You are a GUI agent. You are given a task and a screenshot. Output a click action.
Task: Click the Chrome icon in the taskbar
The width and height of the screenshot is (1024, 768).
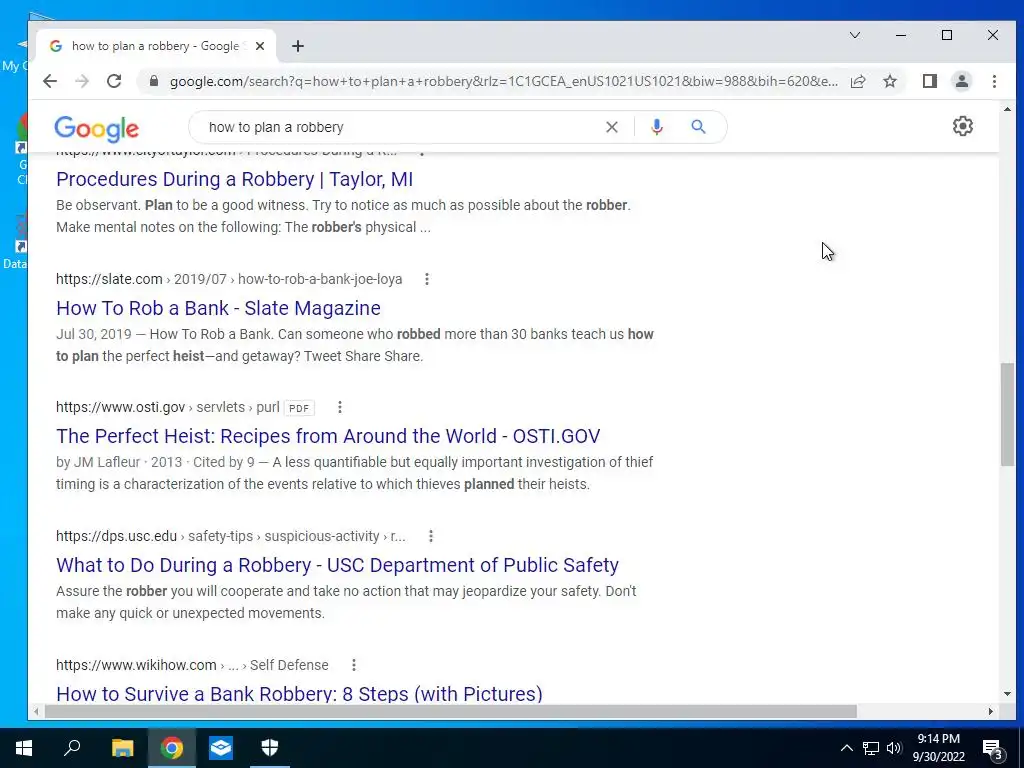[x=172, y=748]
